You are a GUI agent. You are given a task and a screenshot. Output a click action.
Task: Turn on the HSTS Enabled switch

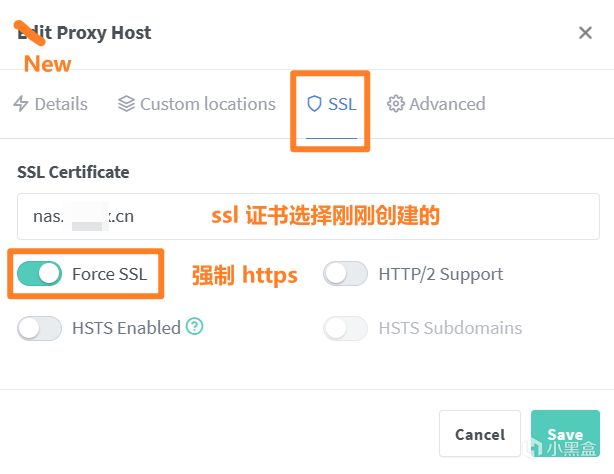click(x=40, y=328)
